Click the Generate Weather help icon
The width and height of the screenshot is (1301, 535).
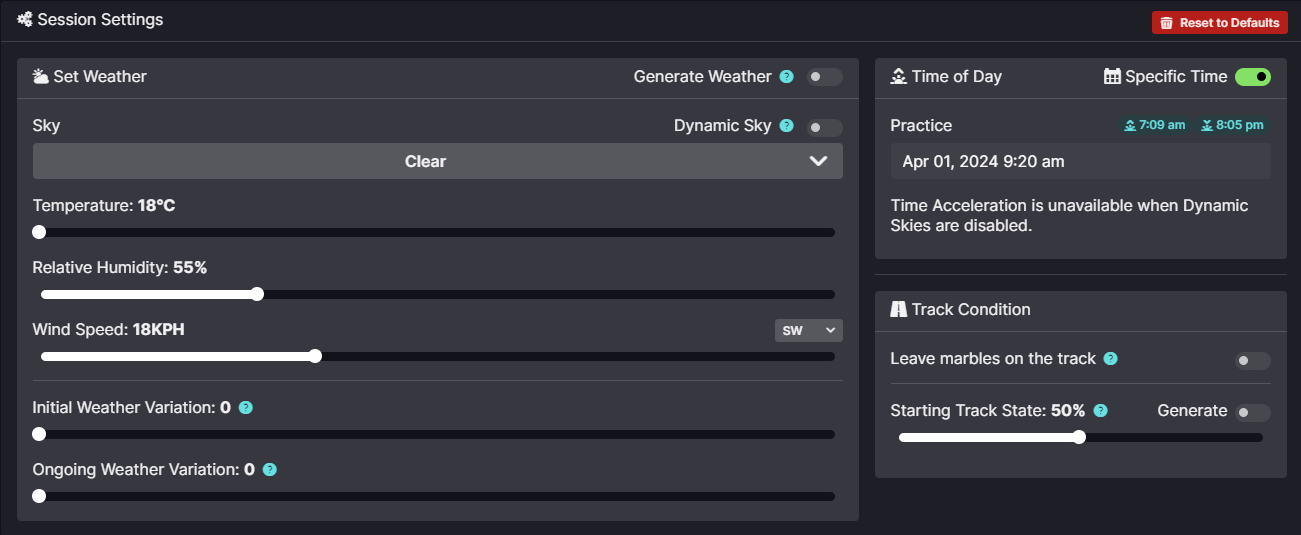coord(787,77)
